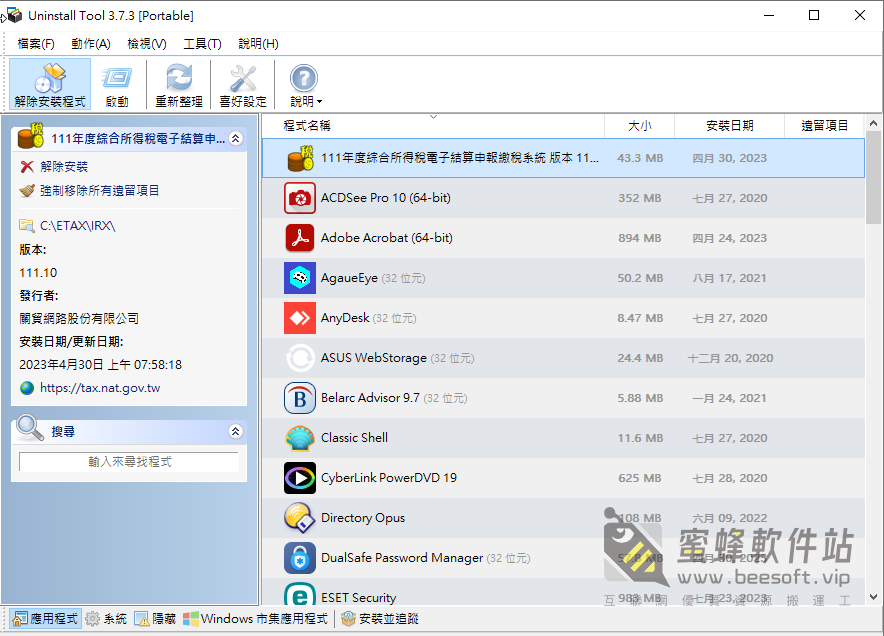This screenshot has height=636, width=884.
Task: Select the ASUS WebStorage icon
Action: [x=300, y=358]
